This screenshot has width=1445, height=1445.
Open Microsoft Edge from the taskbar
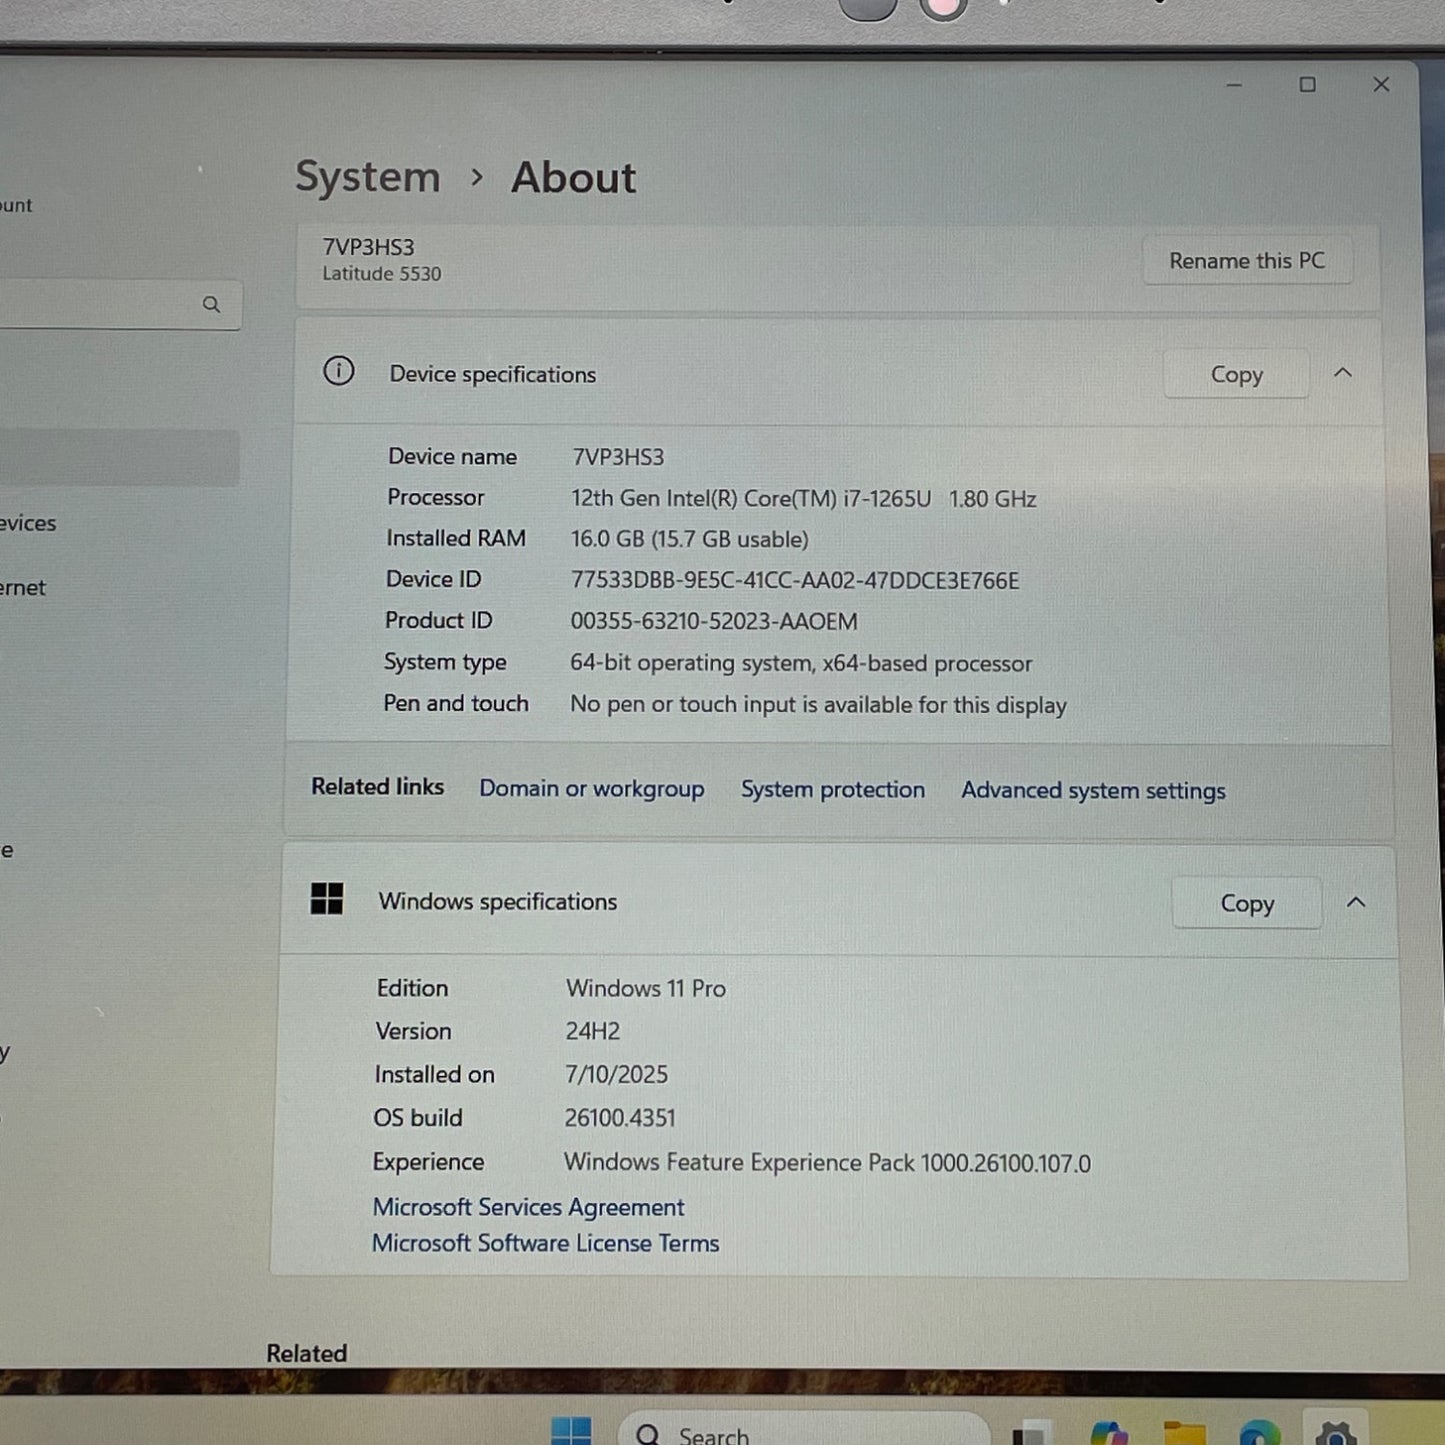pyautogui.click(x=1260, y=1434)
